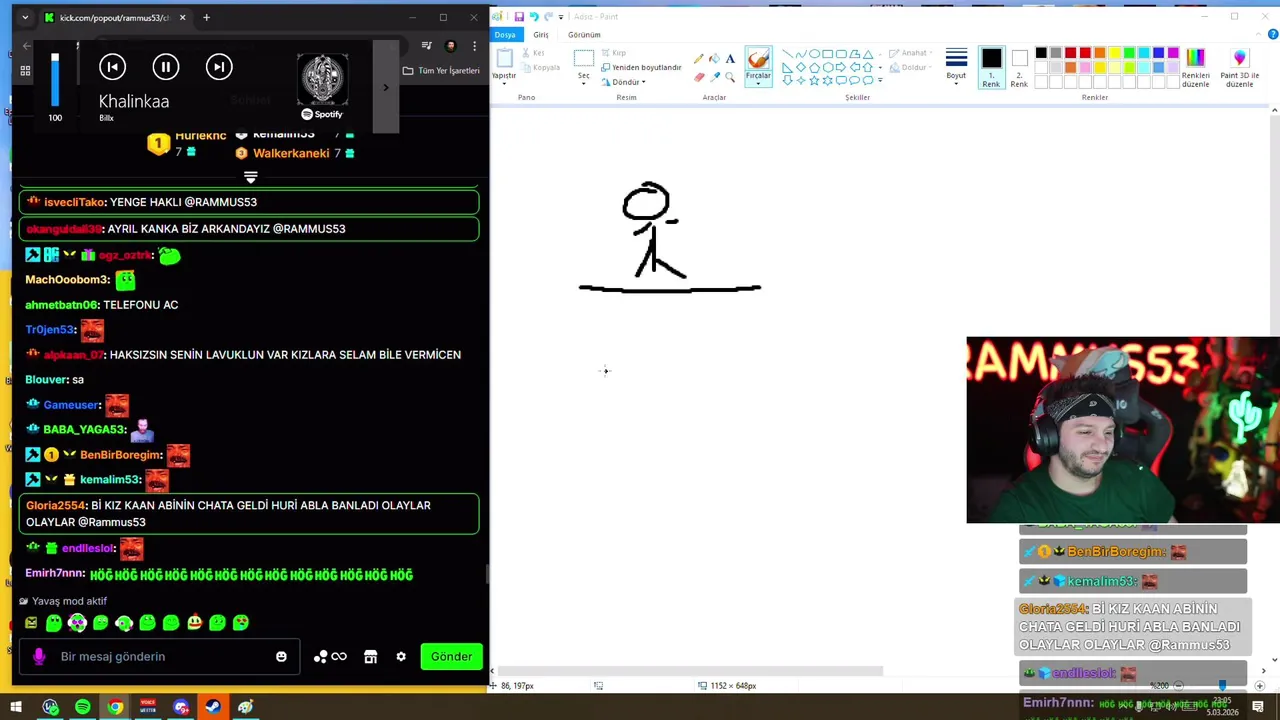Viewport: 1280px width, 720px height.
Task: Open the Yapıştır paste dropdown
Action: point(504,80)
